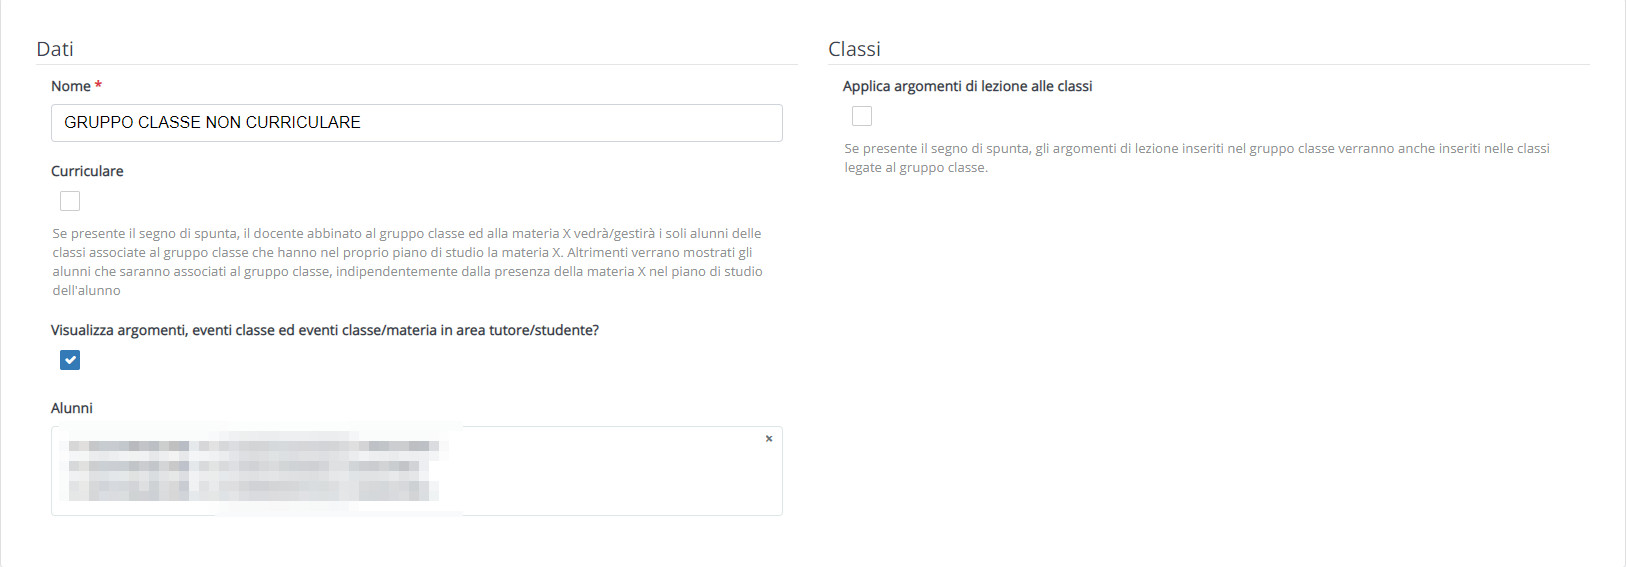Uncheck Visualizza argomenti in area tutore/studente
Screen dimensions: 1626x567
(70, 360)
